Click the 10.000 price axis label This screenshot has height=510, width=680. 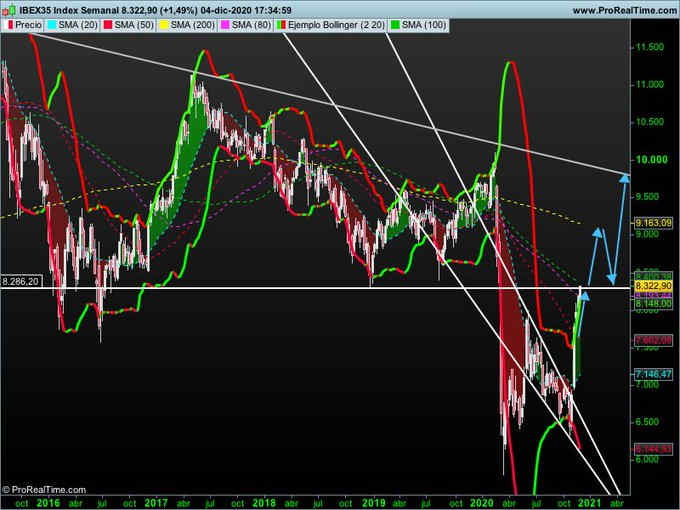pyautogui.click(x=651, y=160)
